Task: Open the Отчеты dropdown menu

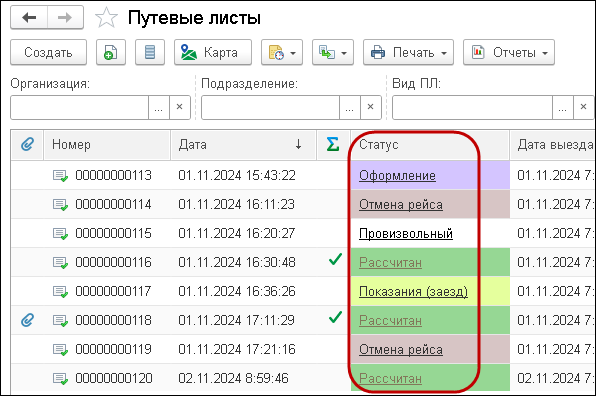Action: coord(509,52)
